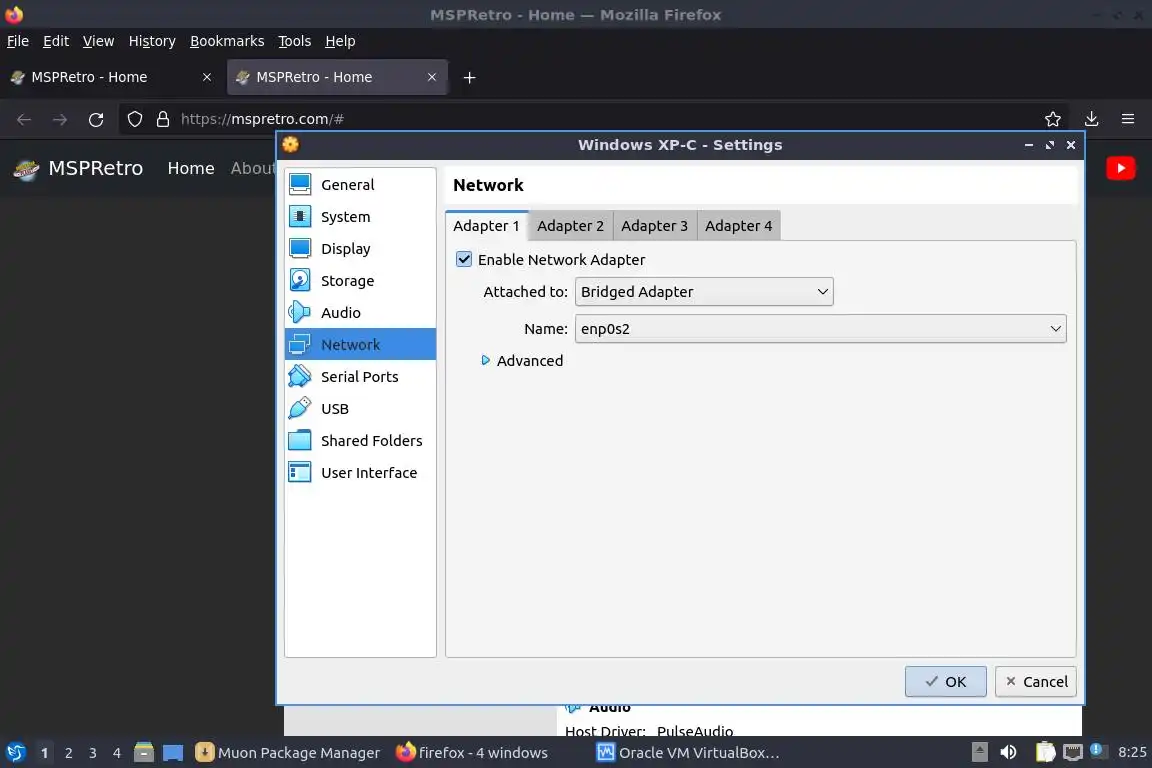Click the Network category in the sidebar

360,344
